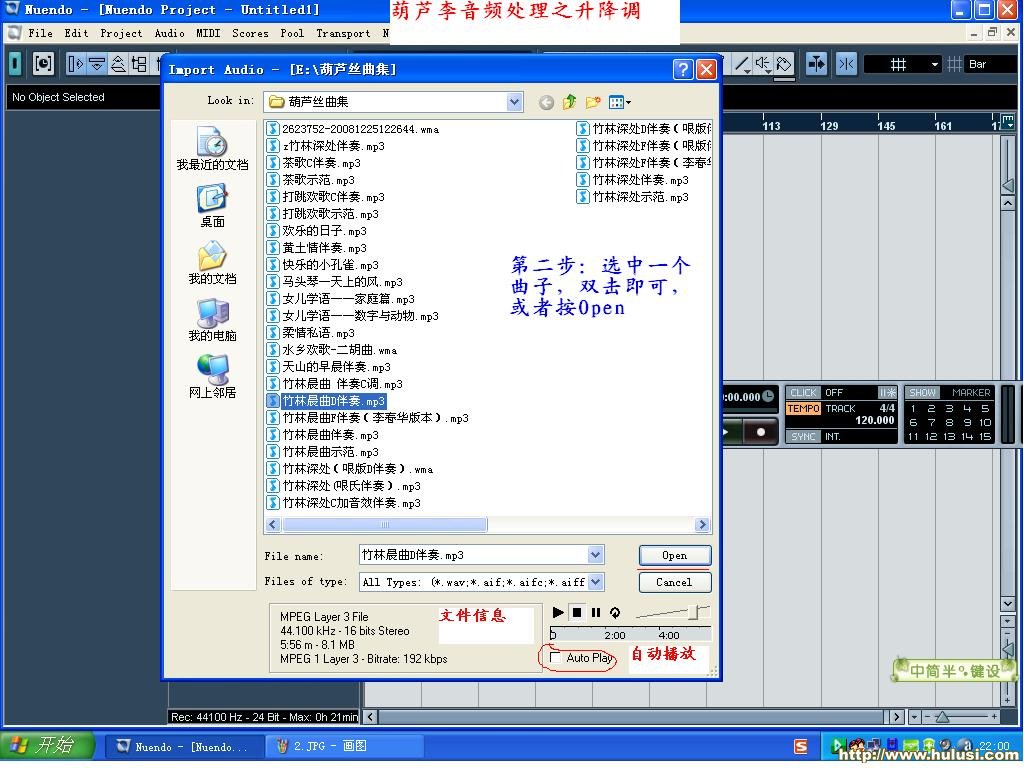Adjust the preview volume slider
The height and width of the screenshot is (768, 1024).
coord(696,612)
